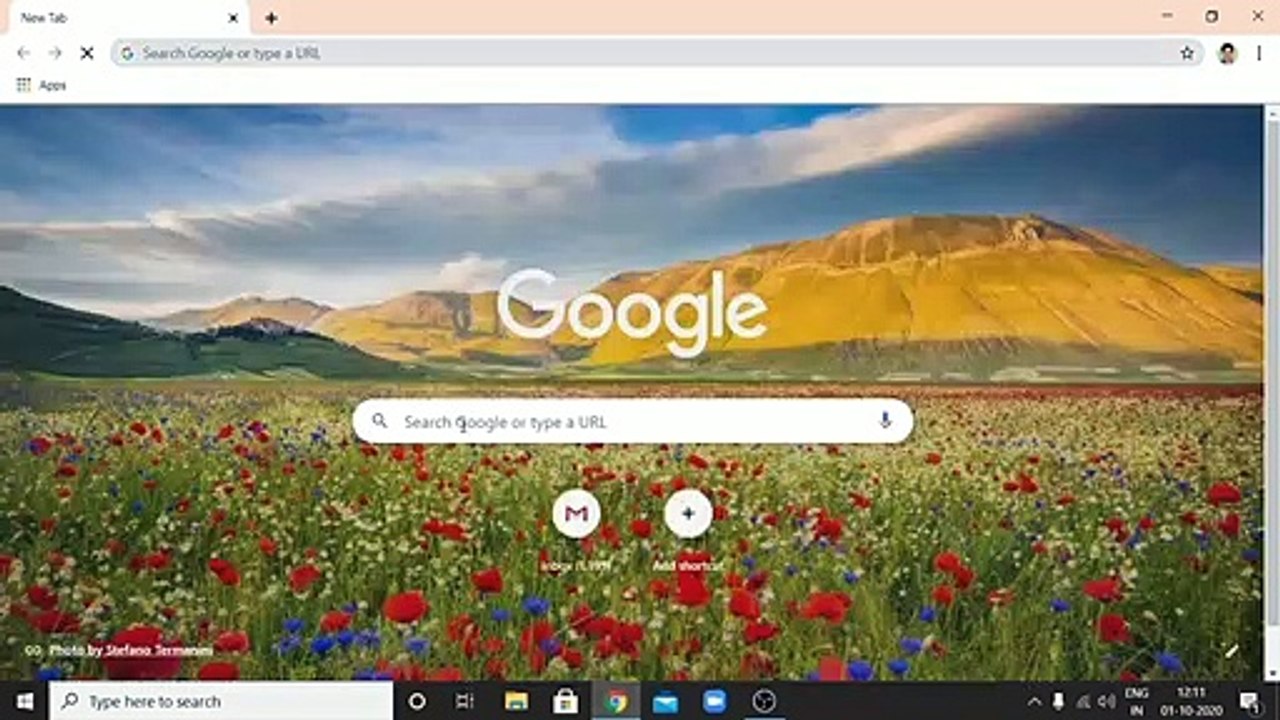The width and height of the screenshot is (1280, 720).
Task: Click the Google search box on the page
Action: point(633,421)
